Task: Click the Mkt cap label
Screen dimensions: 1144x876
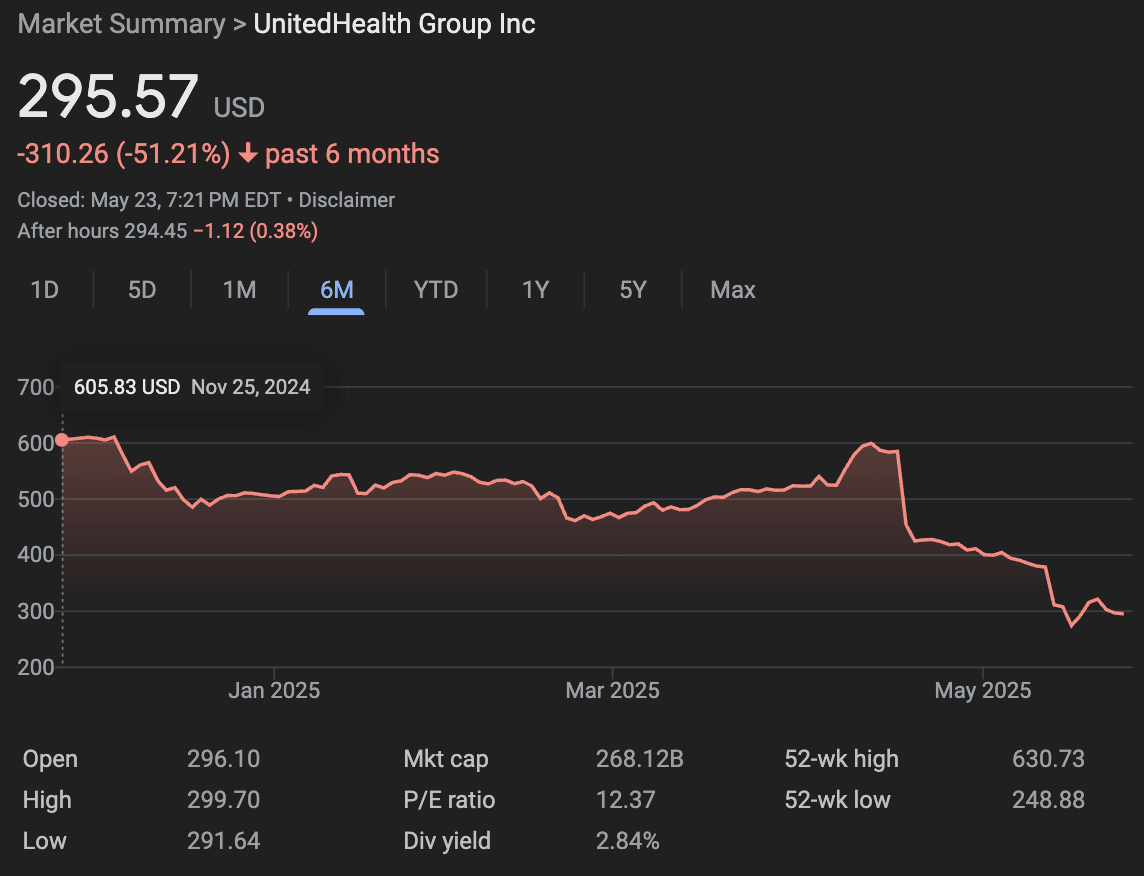Action: [x=446, y=759]
